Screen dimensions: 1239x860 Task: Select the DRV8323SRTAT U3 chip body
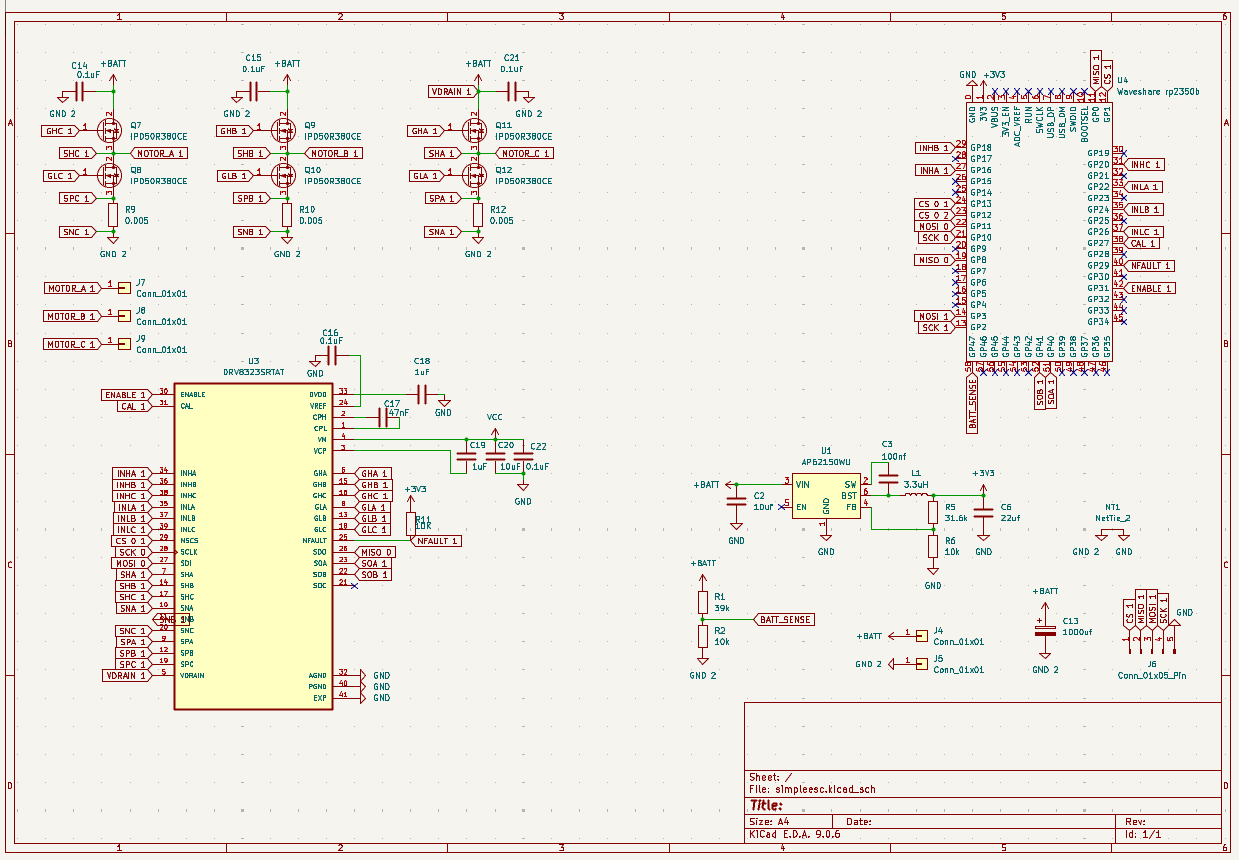[x=254, y=546]
